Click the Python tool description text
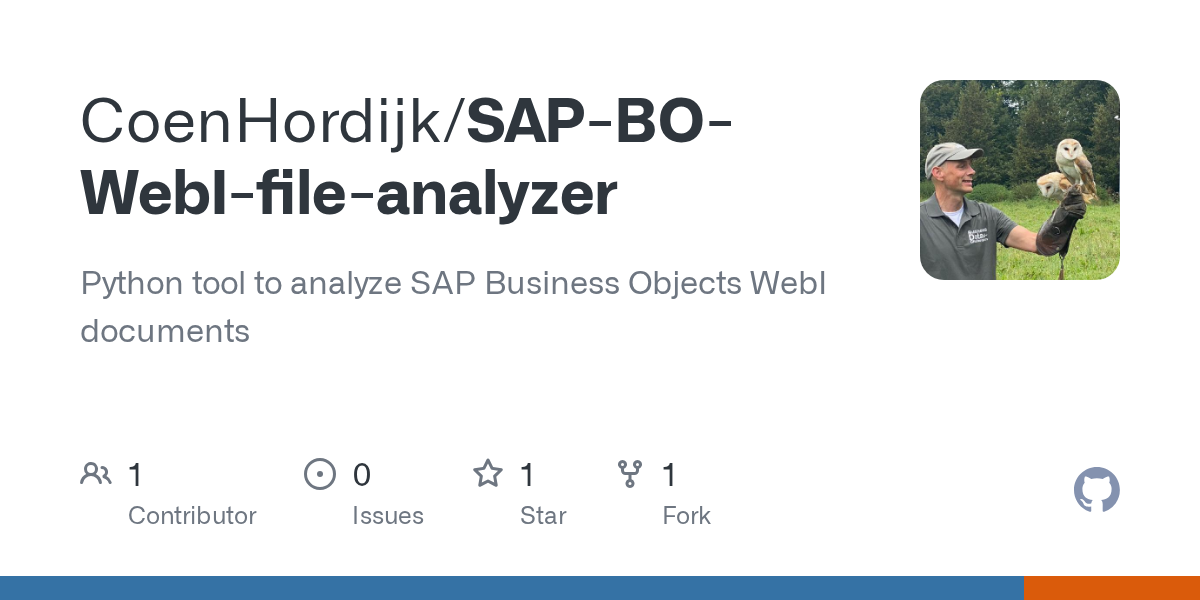The height and width of the screenshot is (600, 1200). (x=452, y=284)
